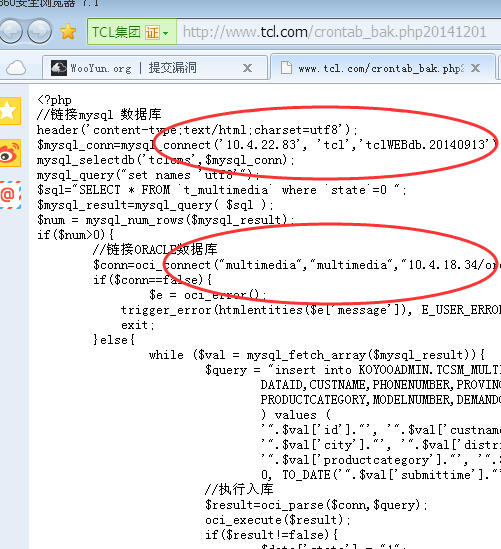Viewport: 501px width, 549px height.
Task: Click the 'exit;' line
Action: click(x=138, y=325)
